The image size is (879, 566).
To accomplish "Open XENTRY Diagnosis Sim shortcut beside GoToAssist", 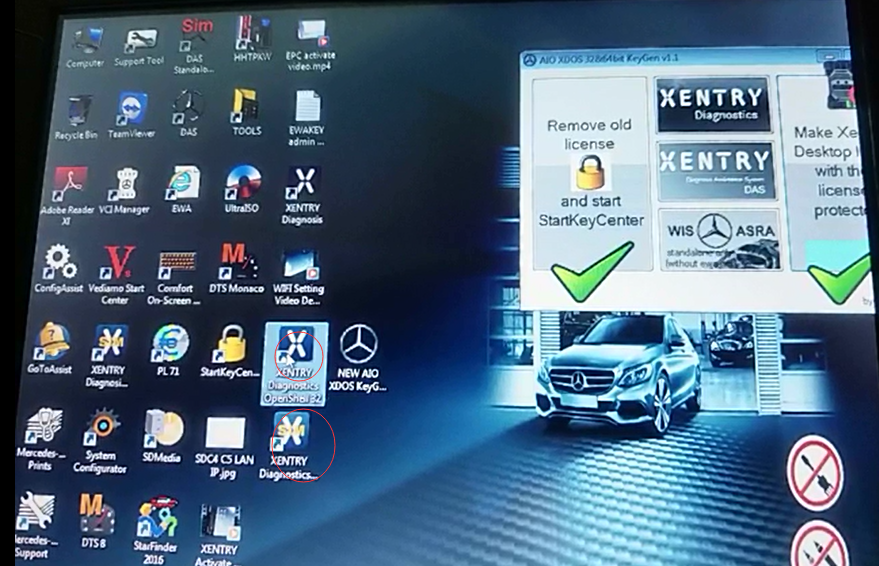I will pos(108,356).
